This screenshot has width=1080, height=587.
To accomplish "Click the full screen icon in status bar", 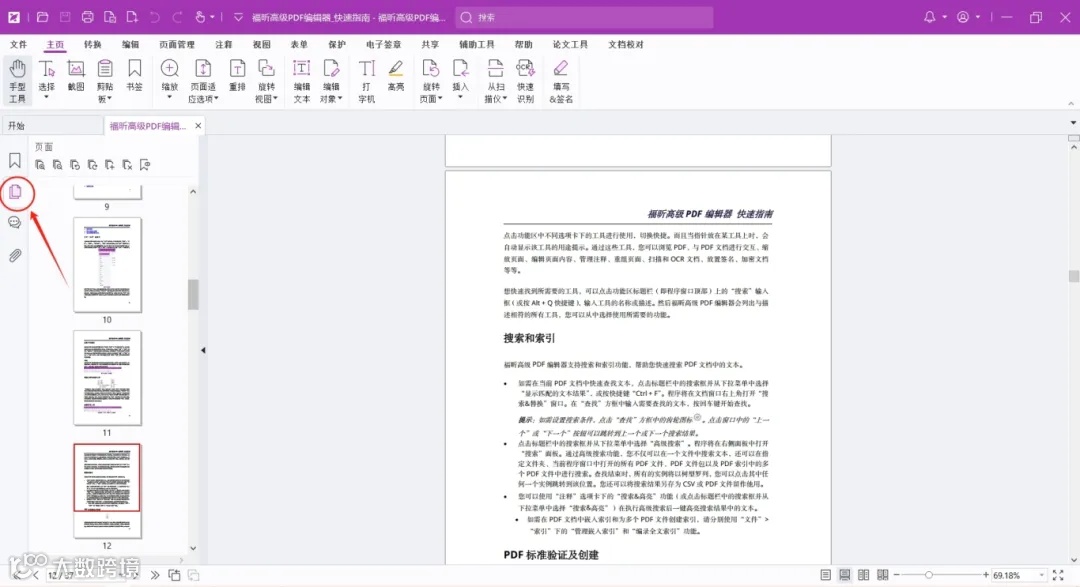I will 1058,575.
